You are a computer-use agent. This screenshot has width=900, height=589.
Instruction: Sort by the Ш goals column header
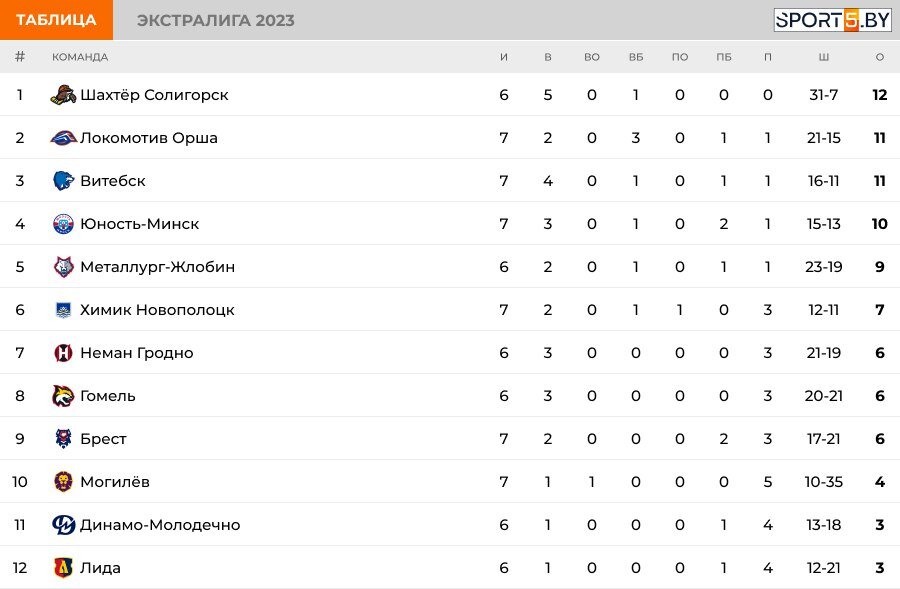(823, 57)
